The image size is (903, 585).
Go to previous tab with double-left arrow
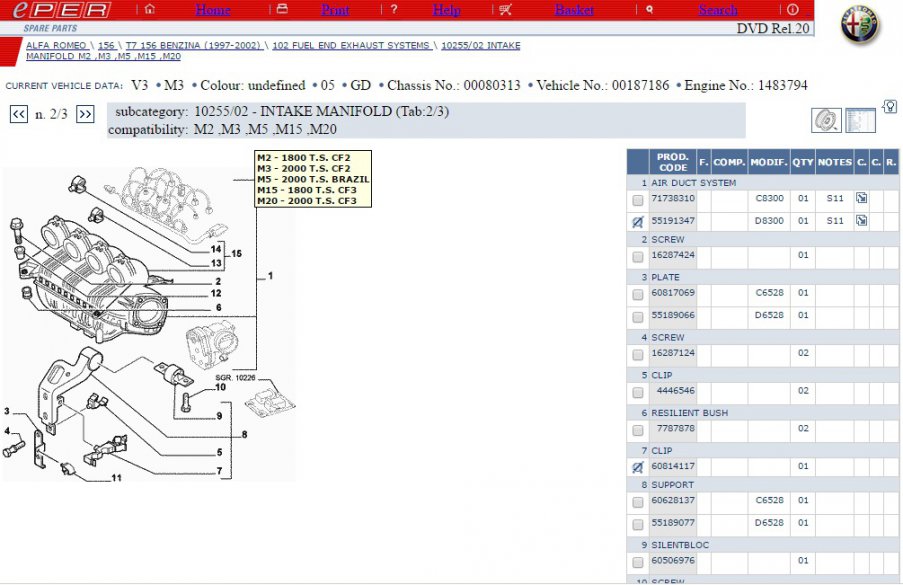tap(19, 114)
